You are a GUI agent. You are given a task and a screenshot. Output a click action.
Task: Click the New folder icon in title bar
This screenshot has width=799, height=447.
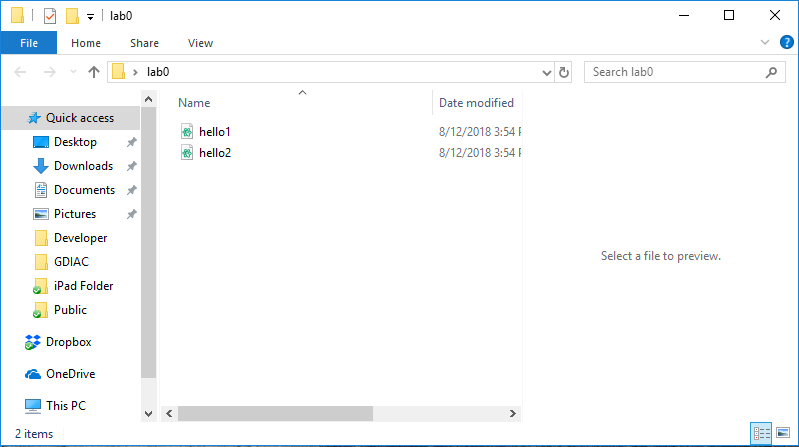72,16
